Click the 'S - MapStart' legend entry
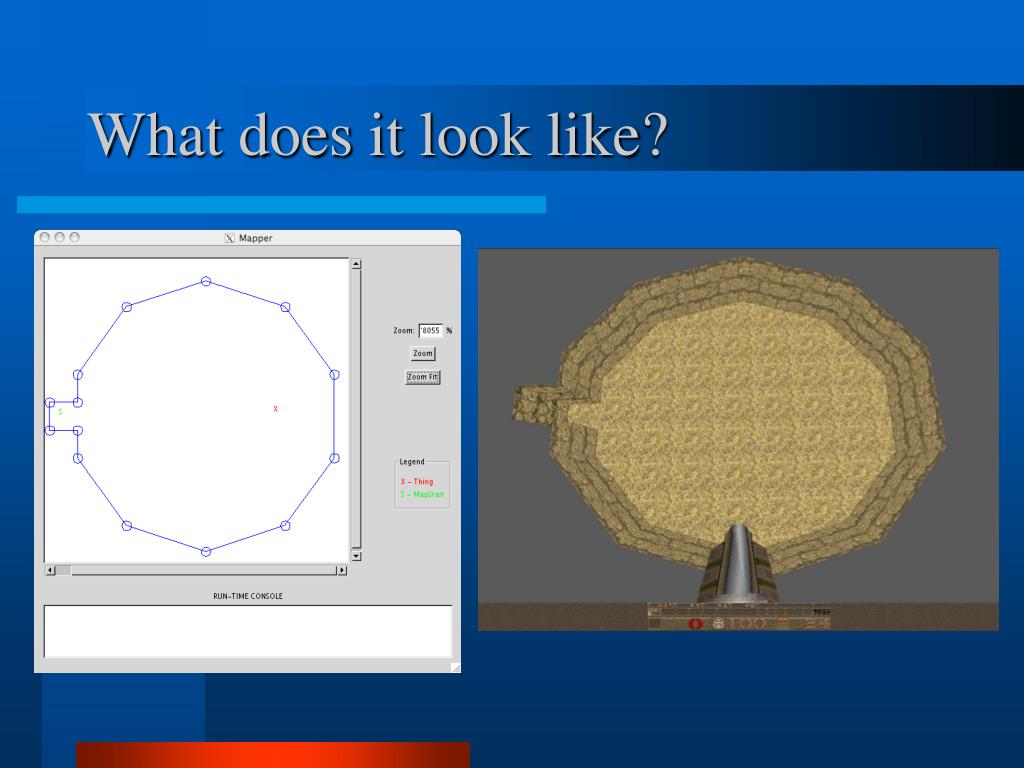 click(x=422, y=494)
